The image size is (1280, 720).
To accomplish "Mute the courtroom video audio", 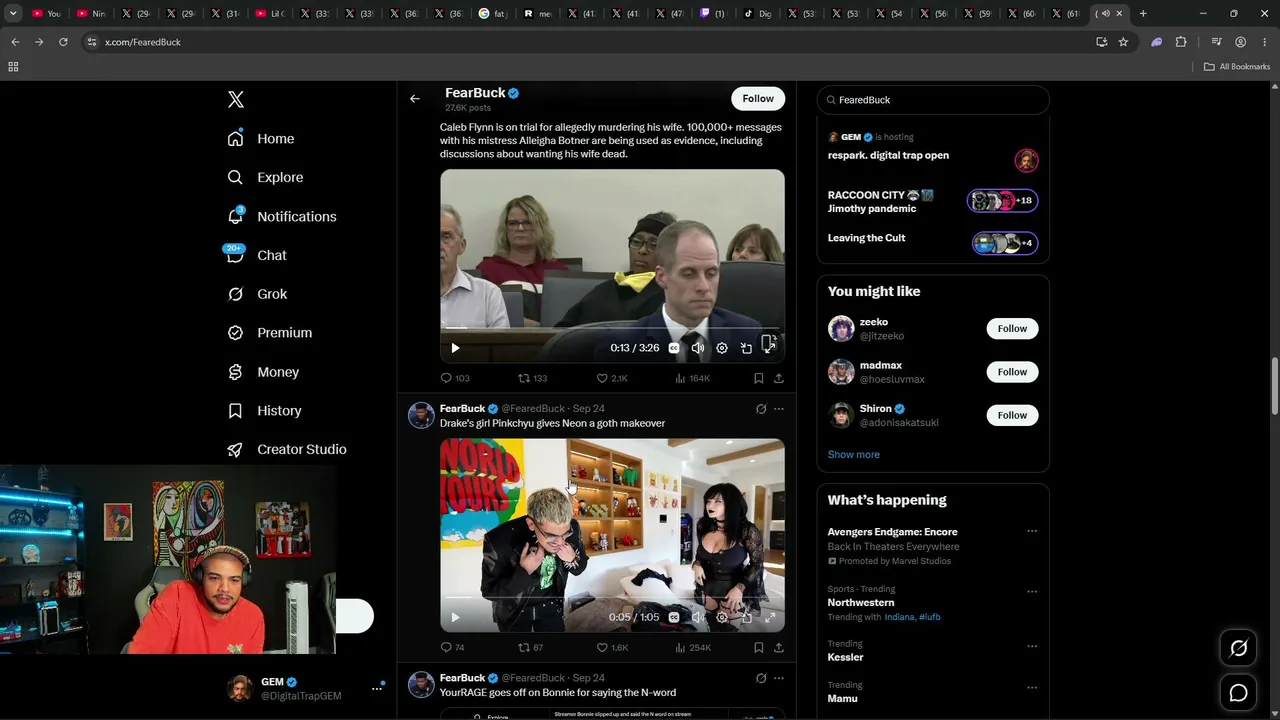I will [698, 348].
